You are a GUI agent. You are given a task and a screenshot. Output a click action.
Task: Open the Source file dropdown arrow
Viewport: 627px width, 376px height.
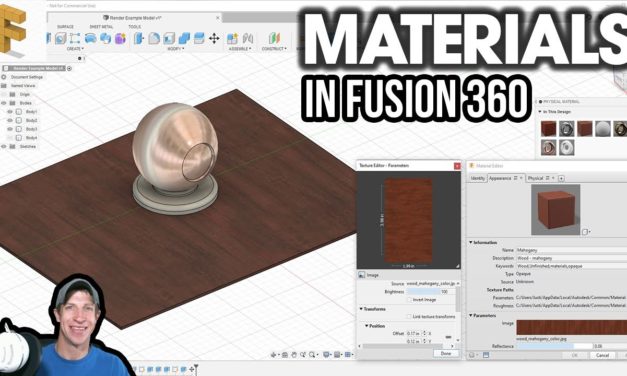(457, 283)
